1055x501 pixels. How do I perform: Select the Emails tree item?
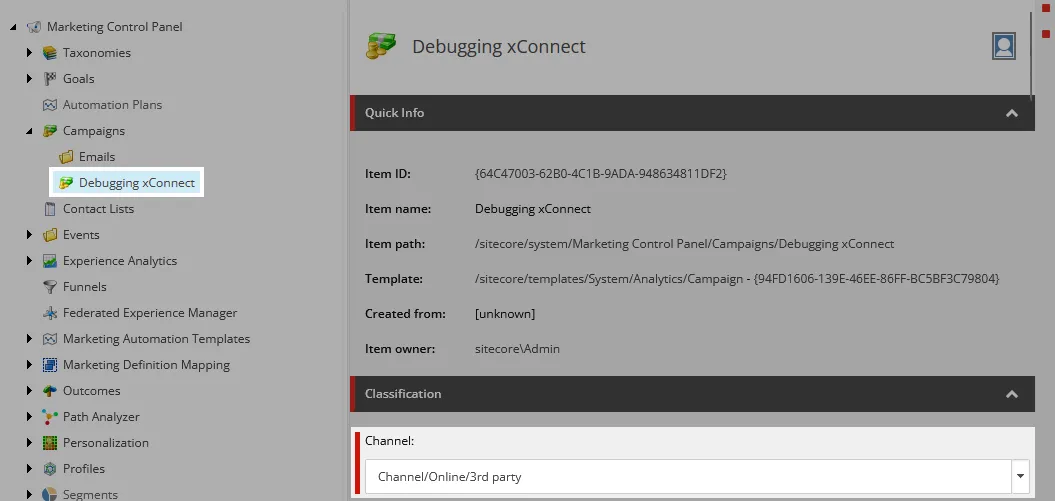97,157
